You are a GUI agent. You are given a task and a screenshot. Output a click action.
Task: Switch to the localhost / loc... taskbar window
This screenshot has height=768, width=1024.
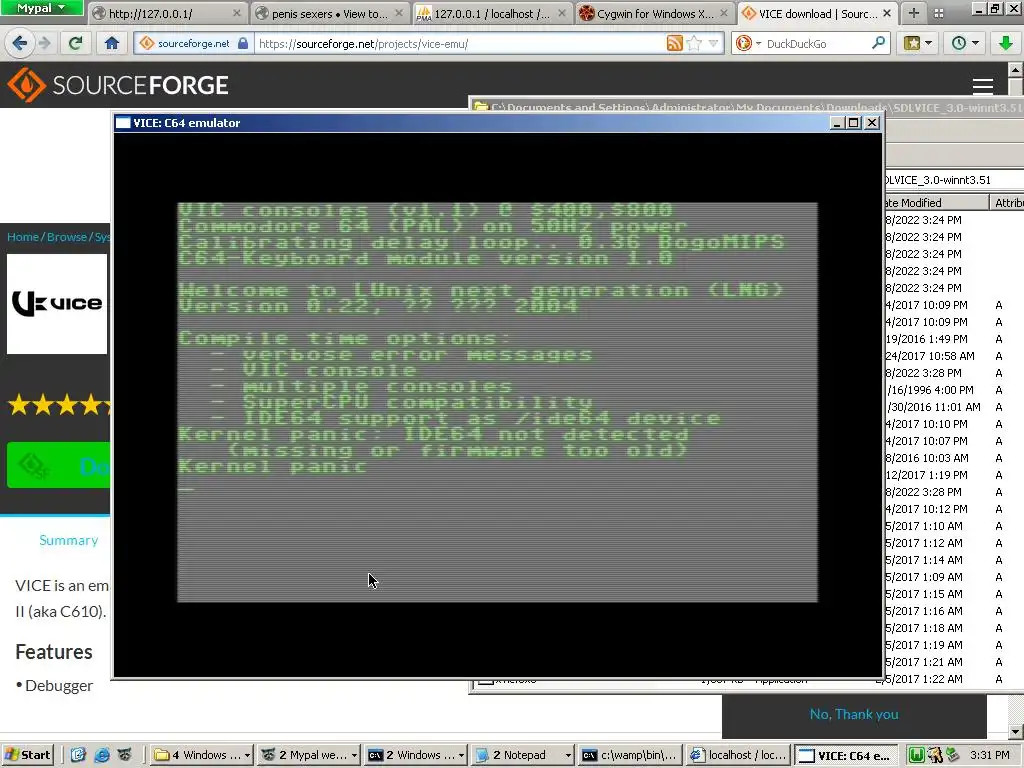(x=737, y=755)
